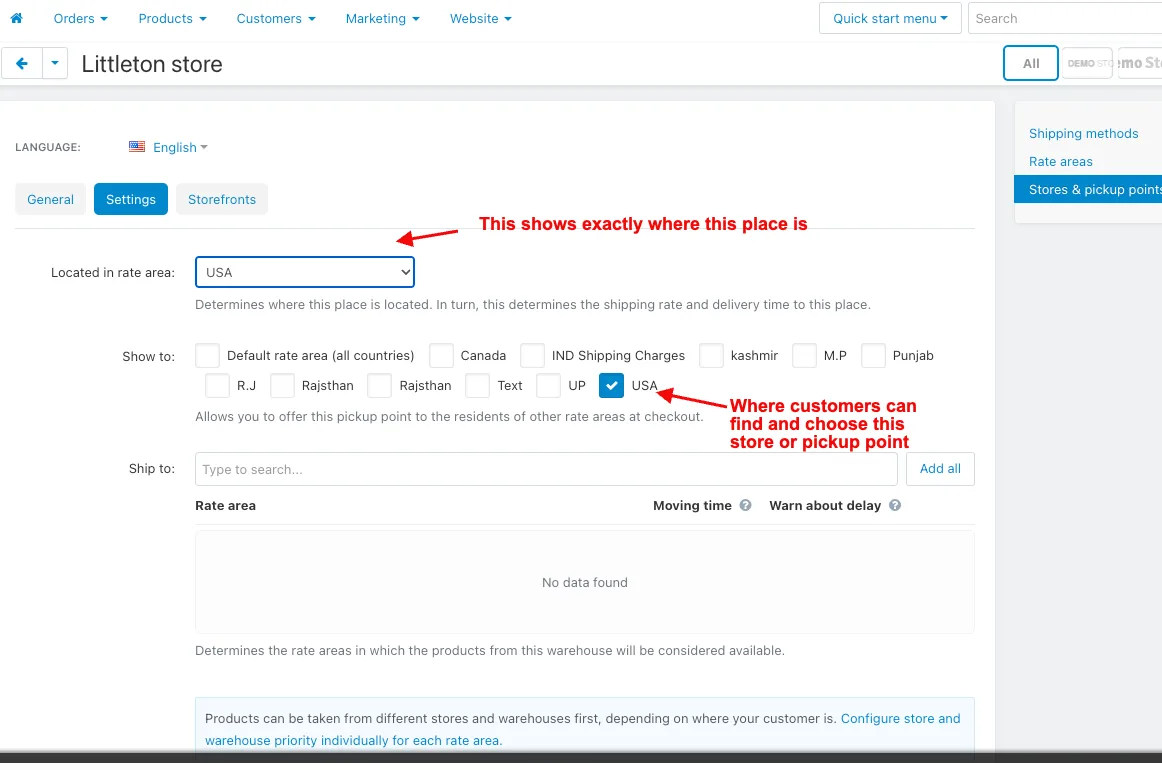Image resolution: width=1162 pixels, height=763 pixels.
Task: Go to the home dashboard icon
Action: [16, 18]
